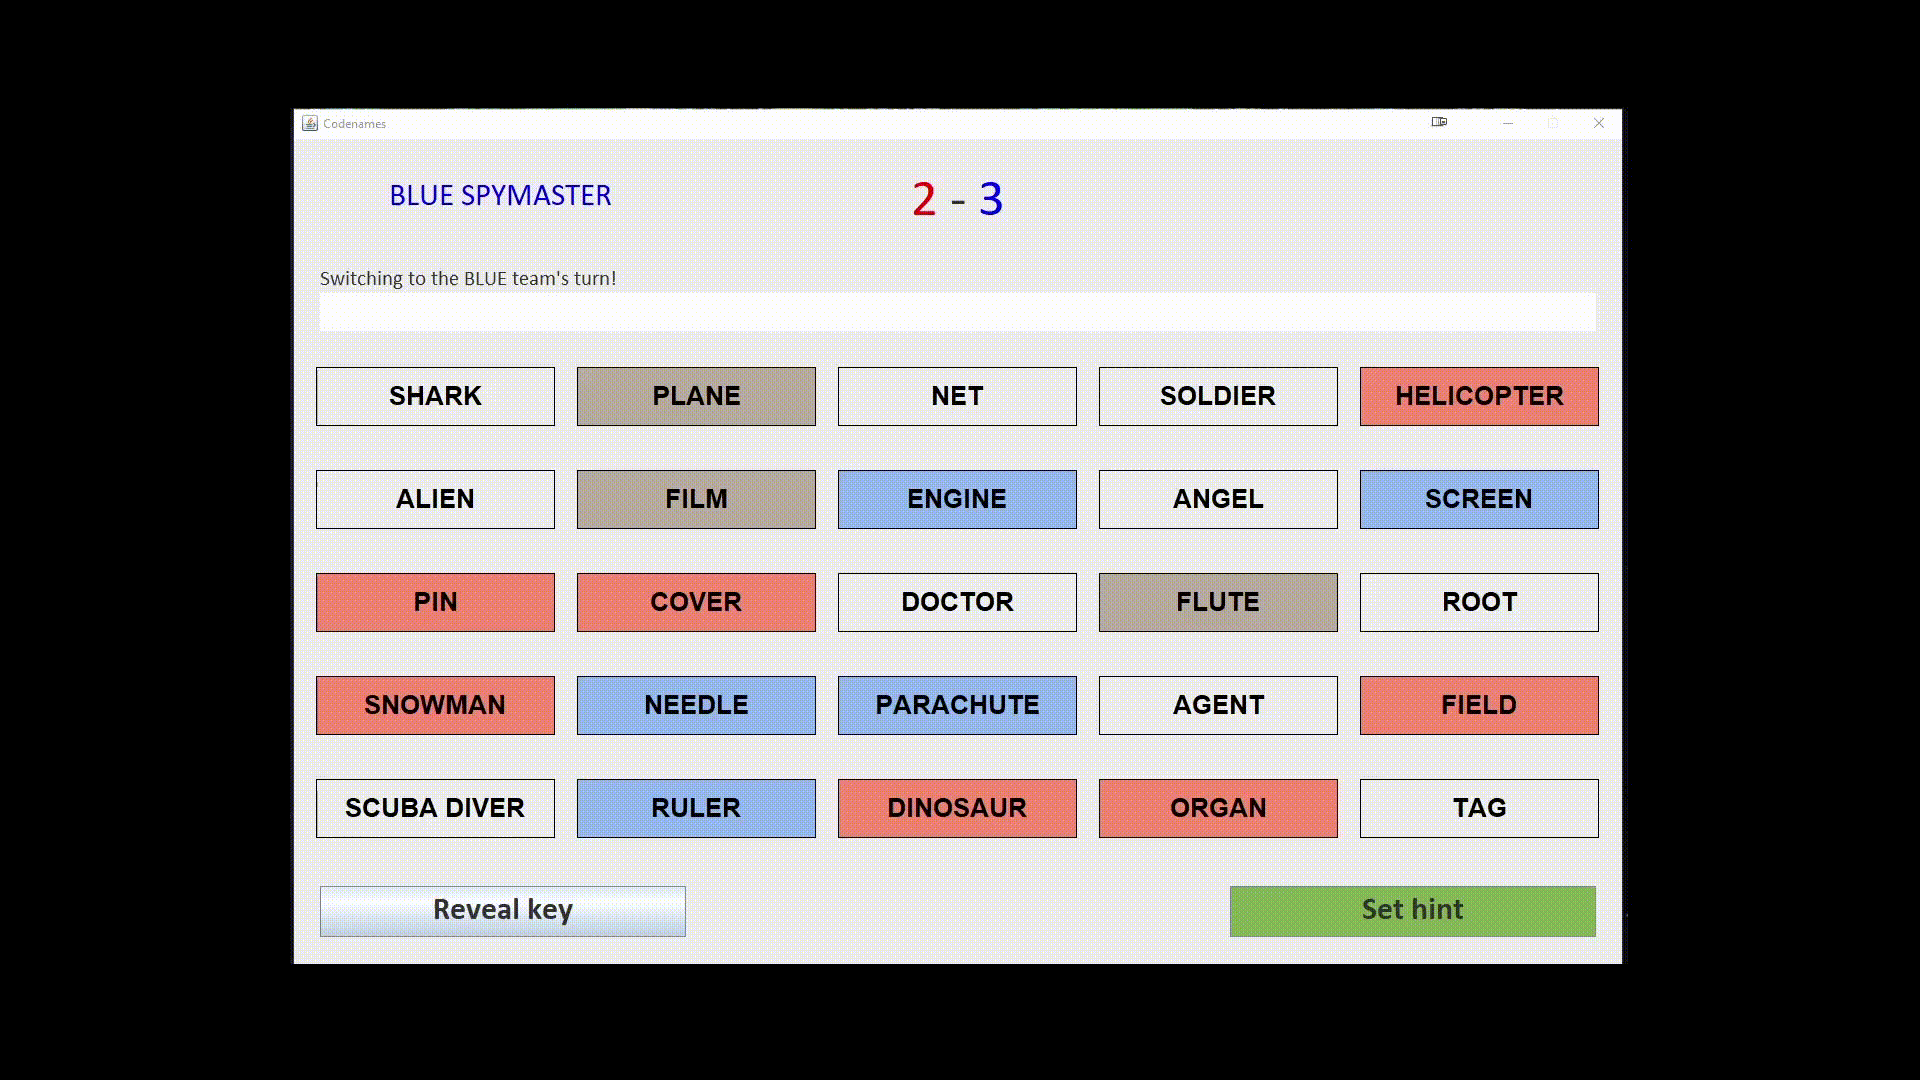The height and width of the screenshot is (1080, 1920).
Task: Click the ENGINE blue card
Action: coord(957,498)
